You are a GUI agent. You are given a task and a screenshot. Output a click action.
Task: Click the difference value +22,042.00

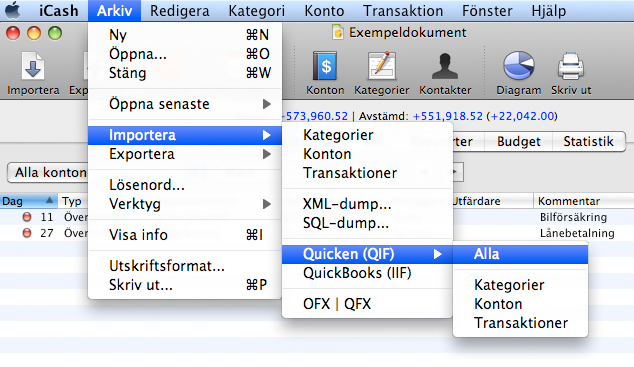(x=522, y=116)
